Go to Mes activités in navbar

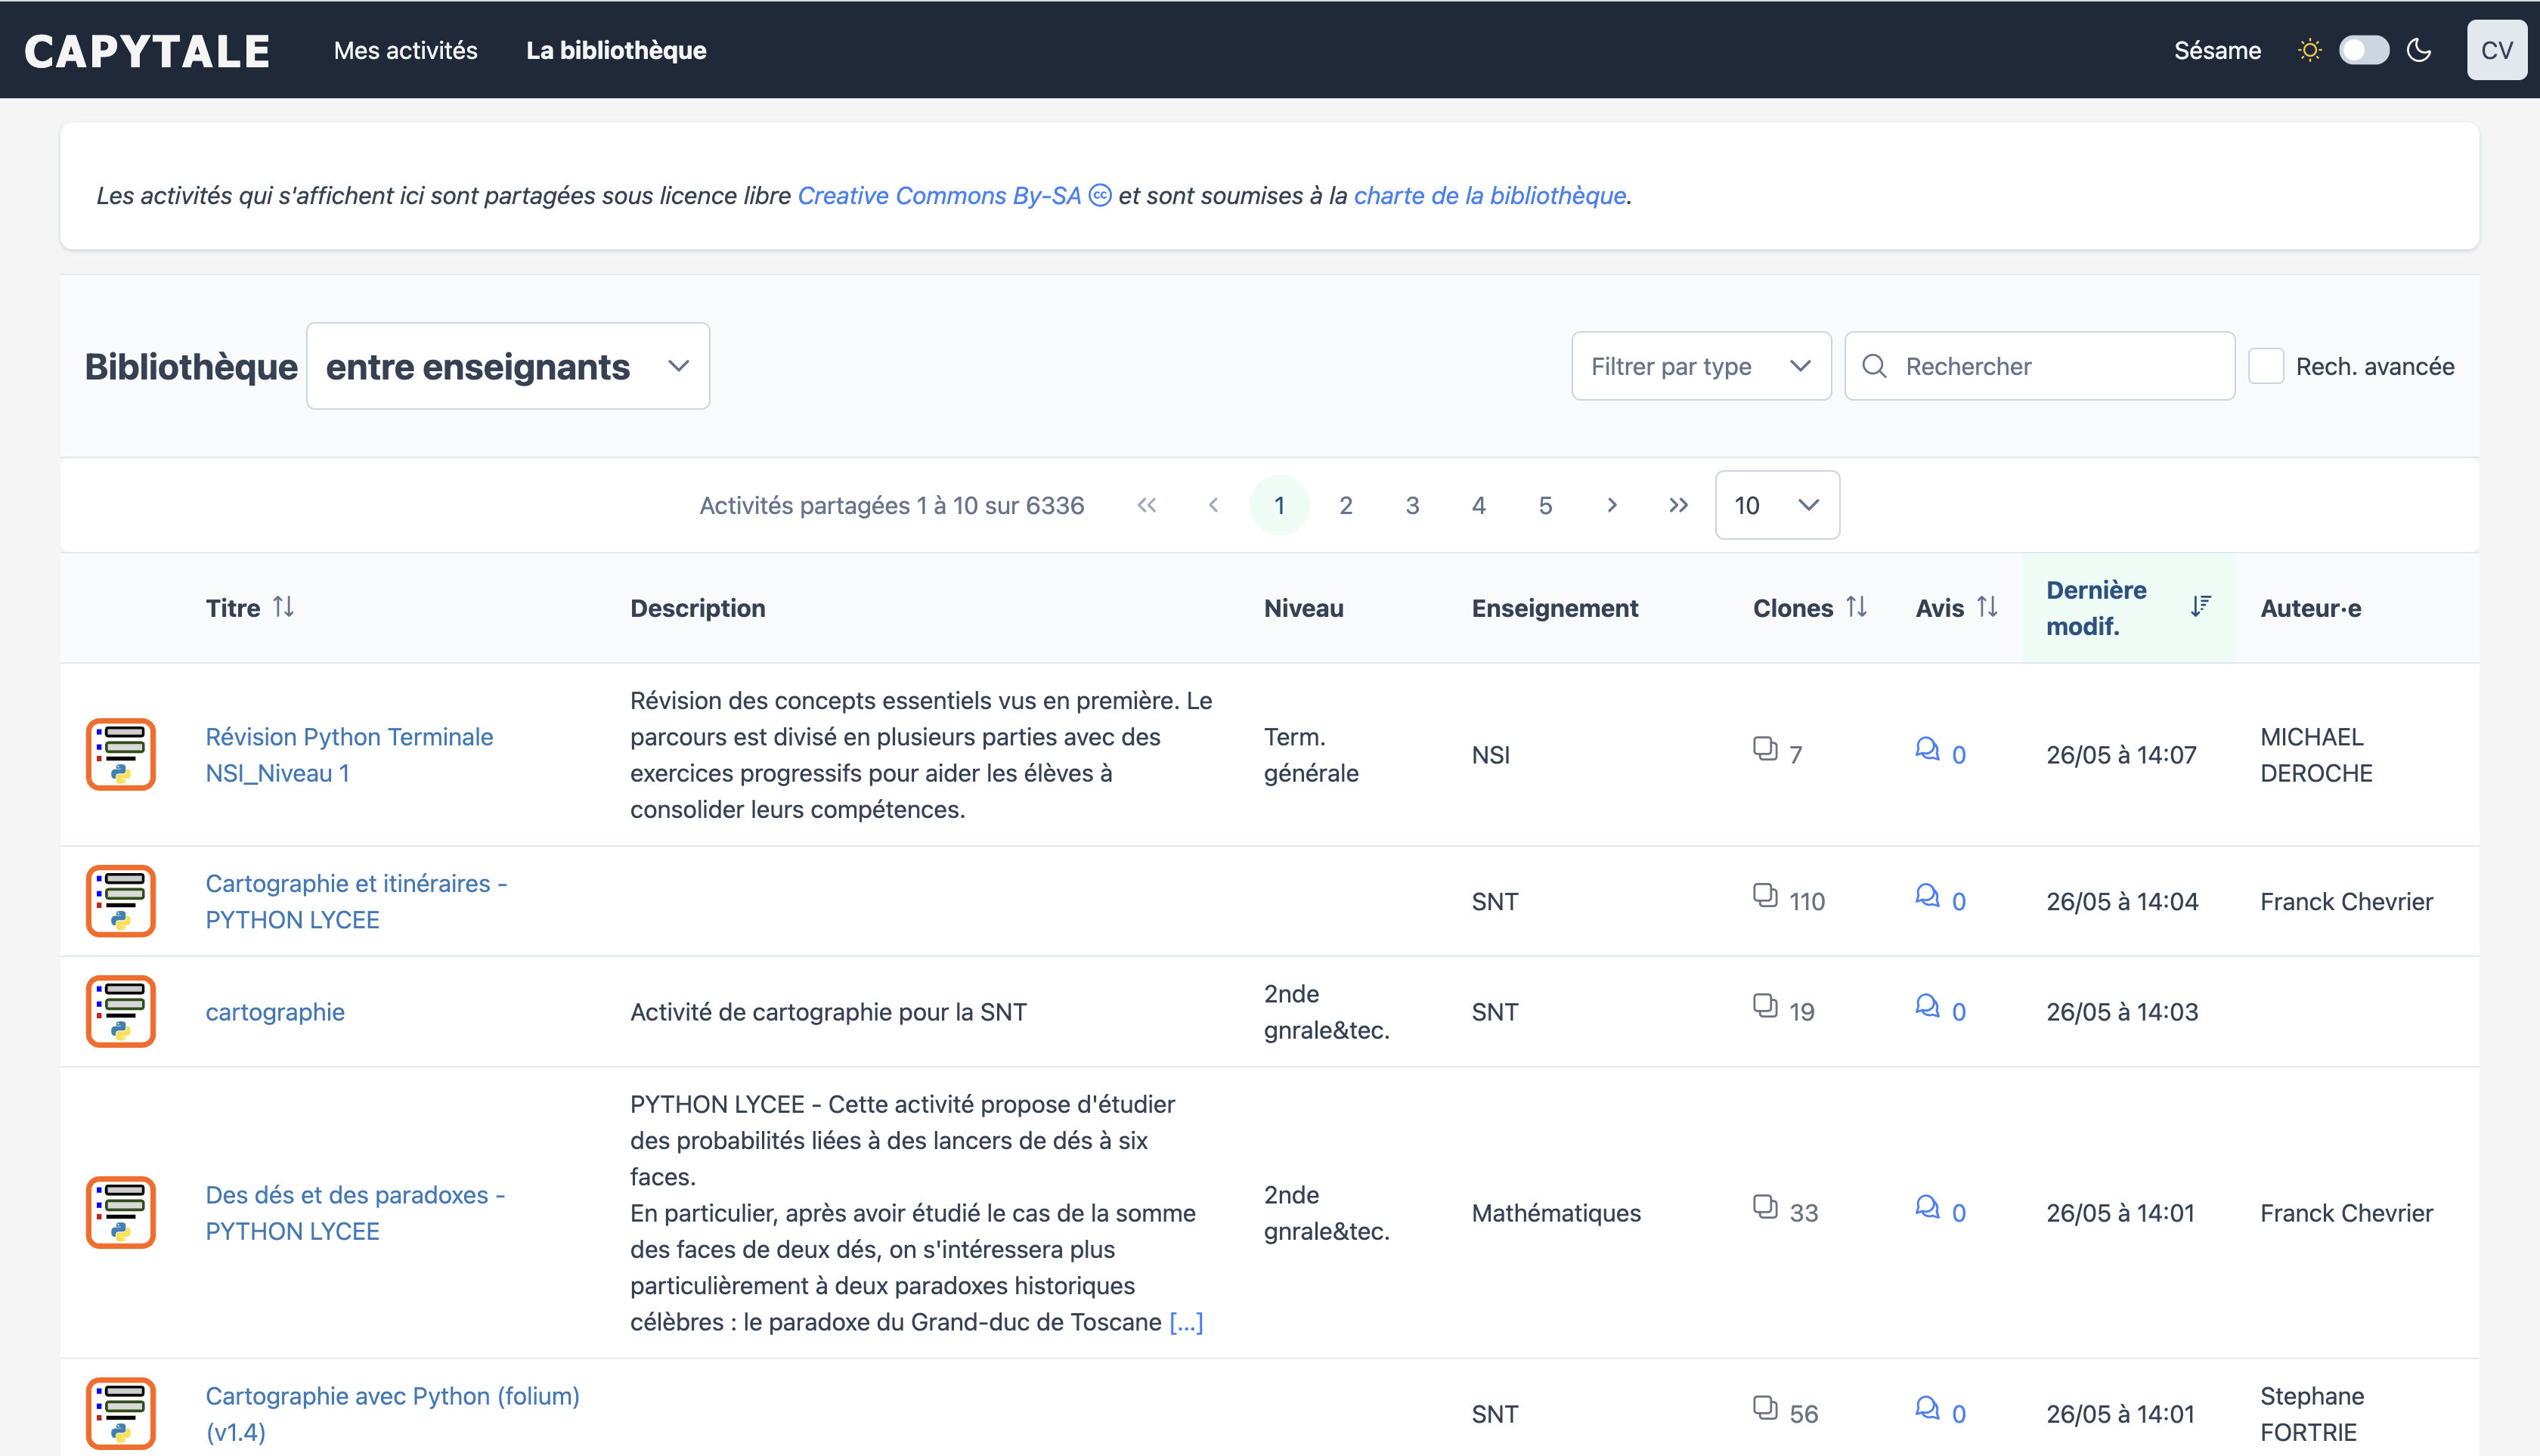(405, 50)
